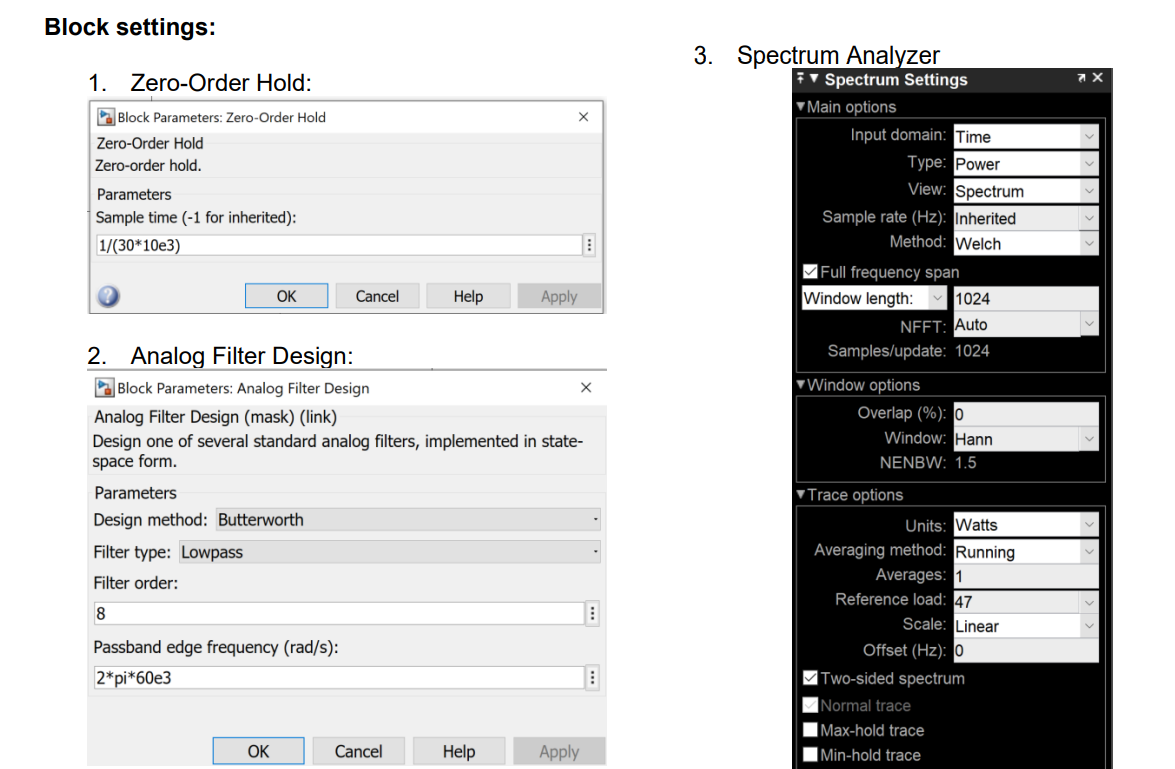
Task: Click the Help question mark in Zero-Order Hold dialog
Action: click(x=108, y=295)
